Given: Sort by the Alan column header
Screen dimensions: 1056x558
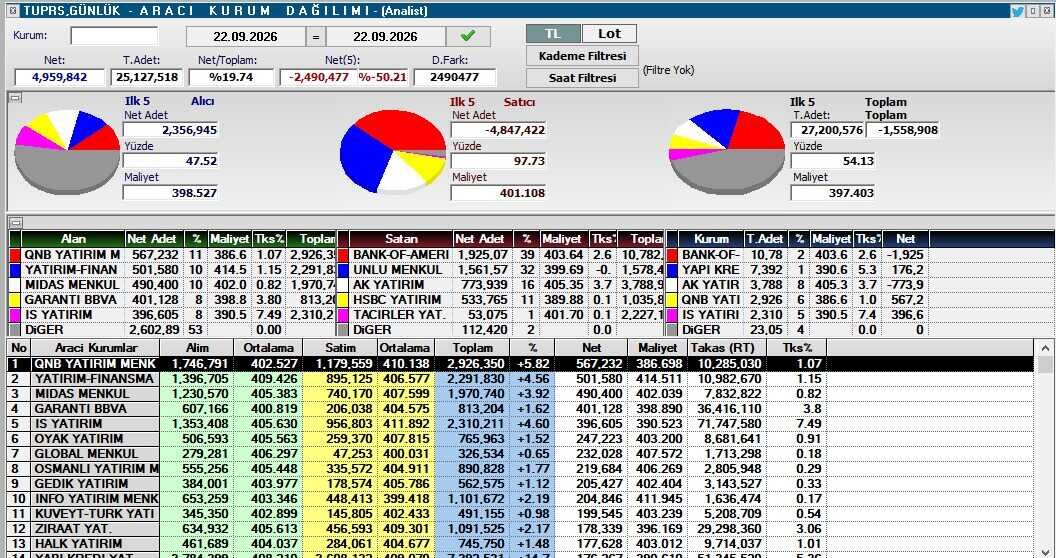Looking at the screenshot, I should coord(73,239).
